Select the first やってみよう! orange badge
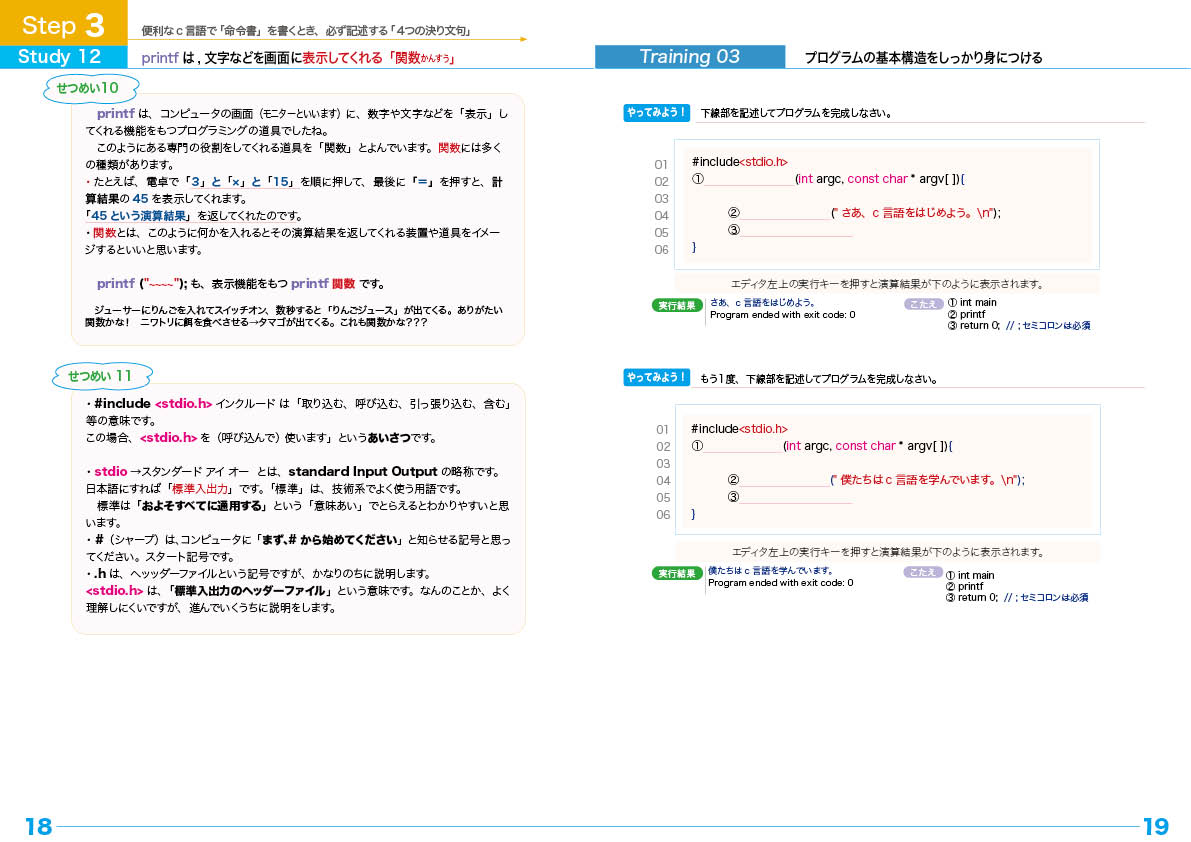Image resolution: width=1191 pixels, height=842 pixels. point(658,113)
